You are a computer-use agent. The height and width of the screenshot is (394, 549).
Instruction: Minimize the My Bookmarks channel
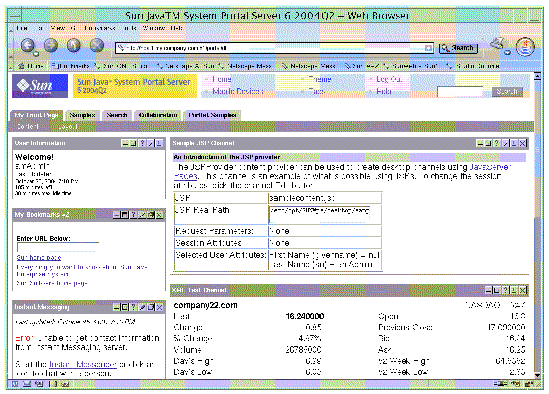pos(117,215)
